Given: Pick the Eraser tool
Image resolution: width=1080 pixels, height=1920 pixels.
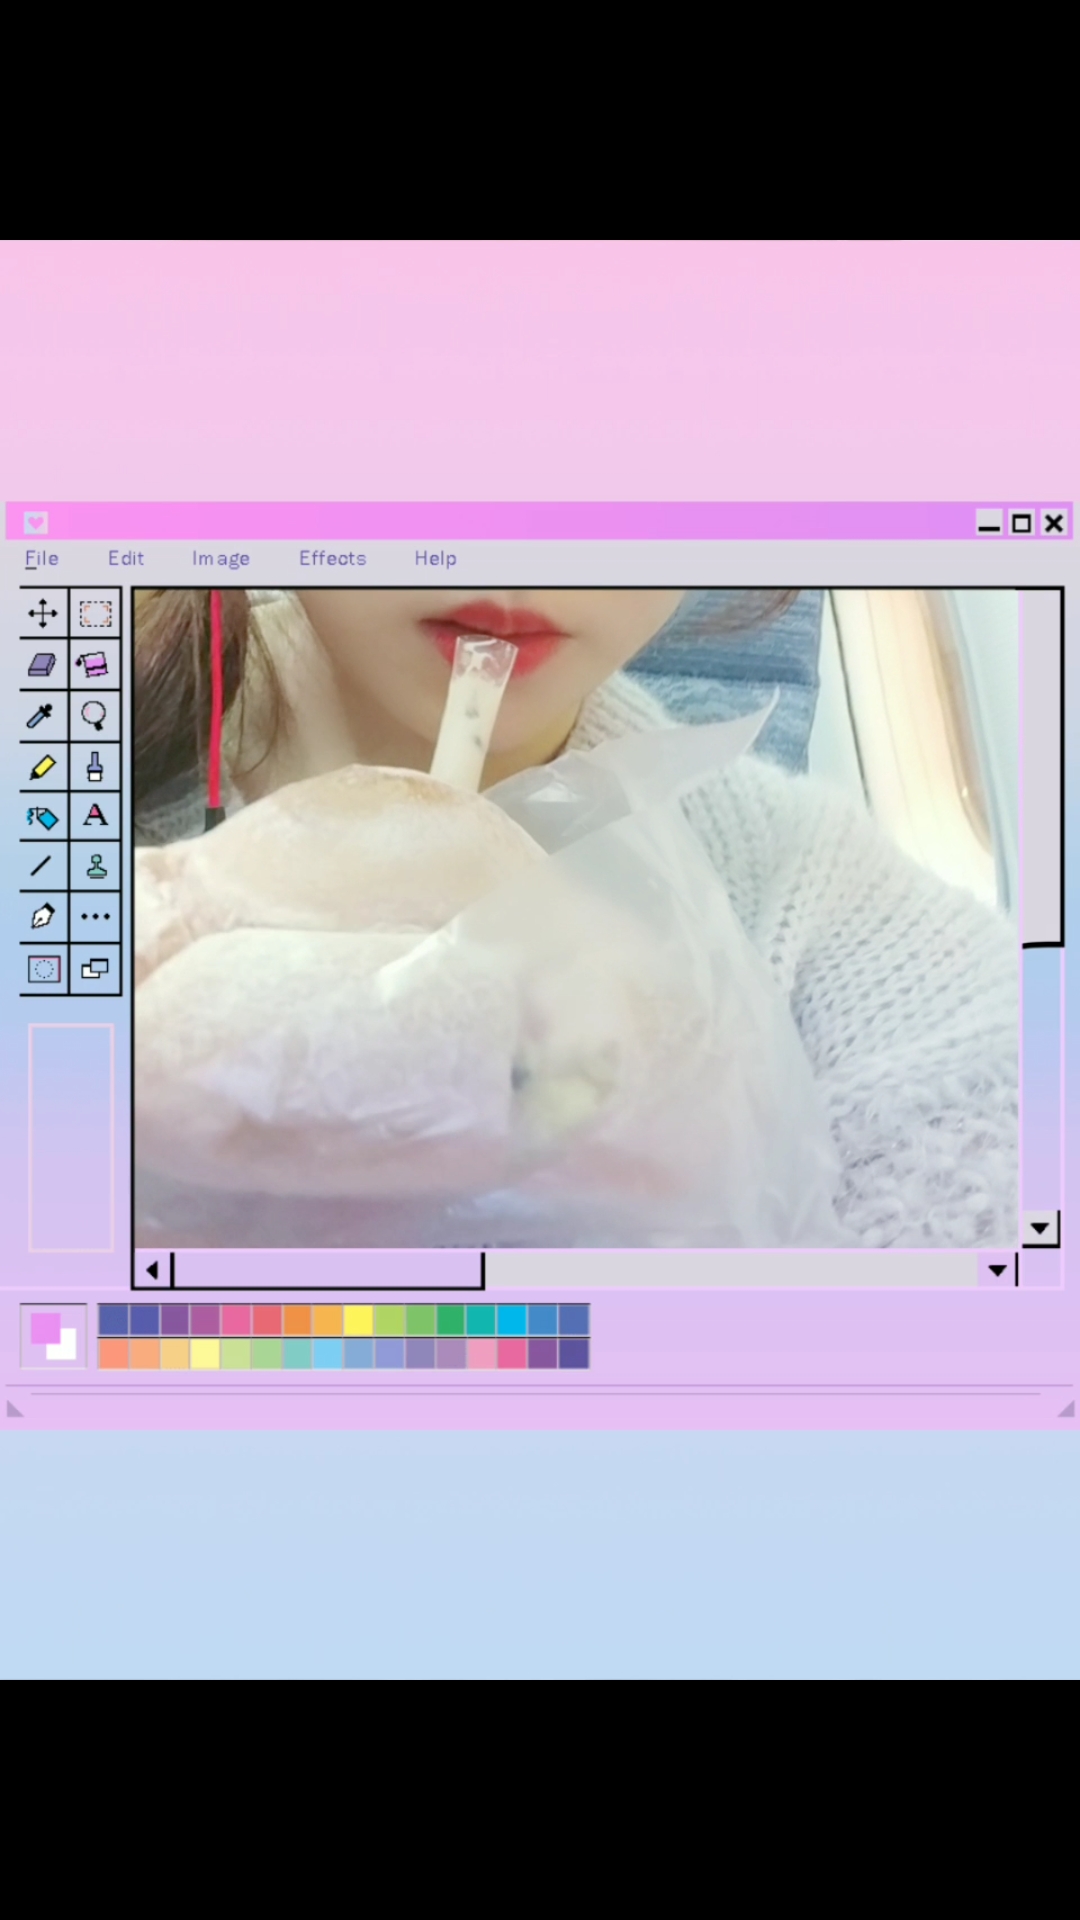Looking at the screenshot, I should point(43,664).
